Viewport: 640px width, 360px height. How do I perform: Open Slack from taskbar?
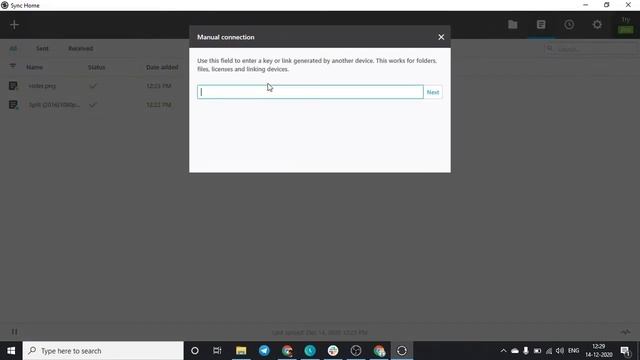click(333, 351)
